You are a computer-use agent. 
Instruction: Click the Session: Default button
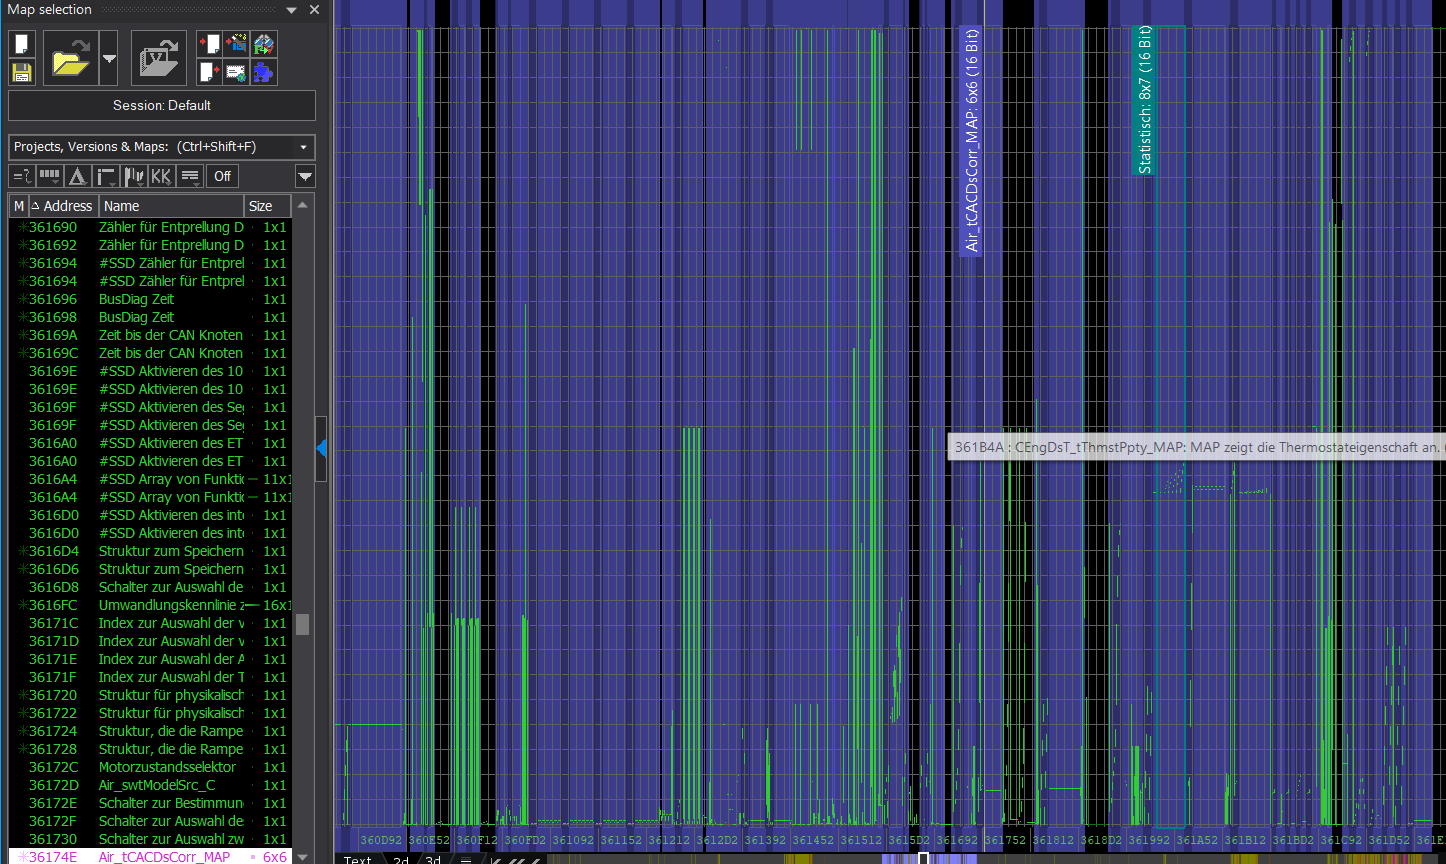[x=162, y=105]
